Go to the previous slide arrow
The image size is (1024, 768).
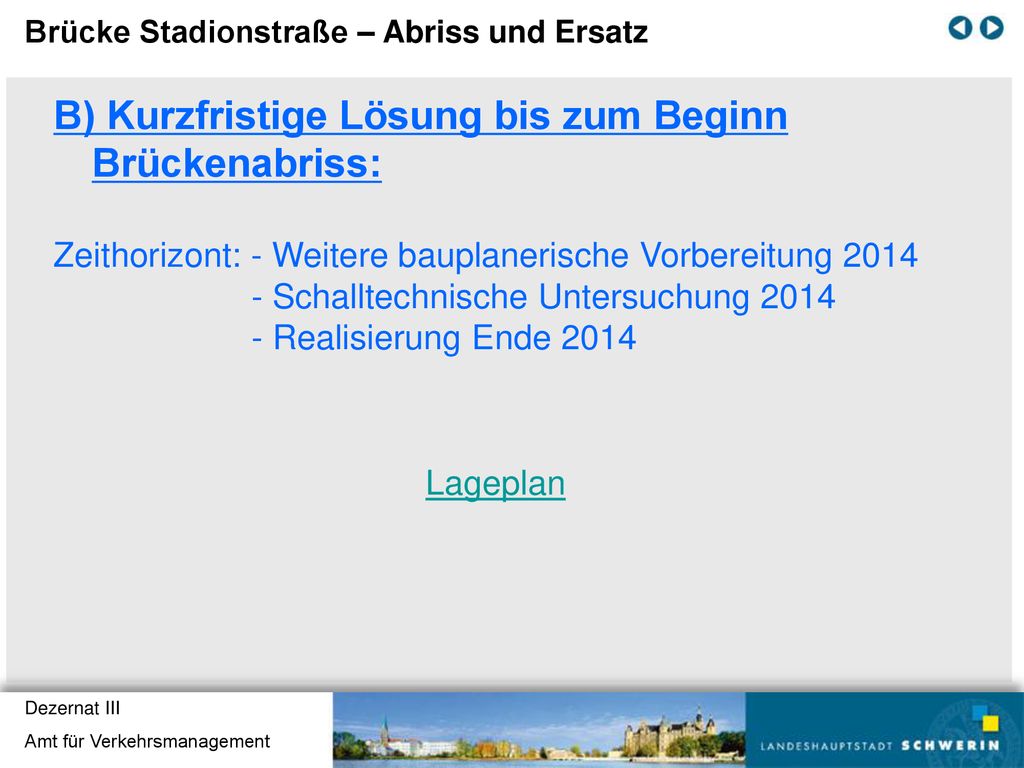[960, 28]
